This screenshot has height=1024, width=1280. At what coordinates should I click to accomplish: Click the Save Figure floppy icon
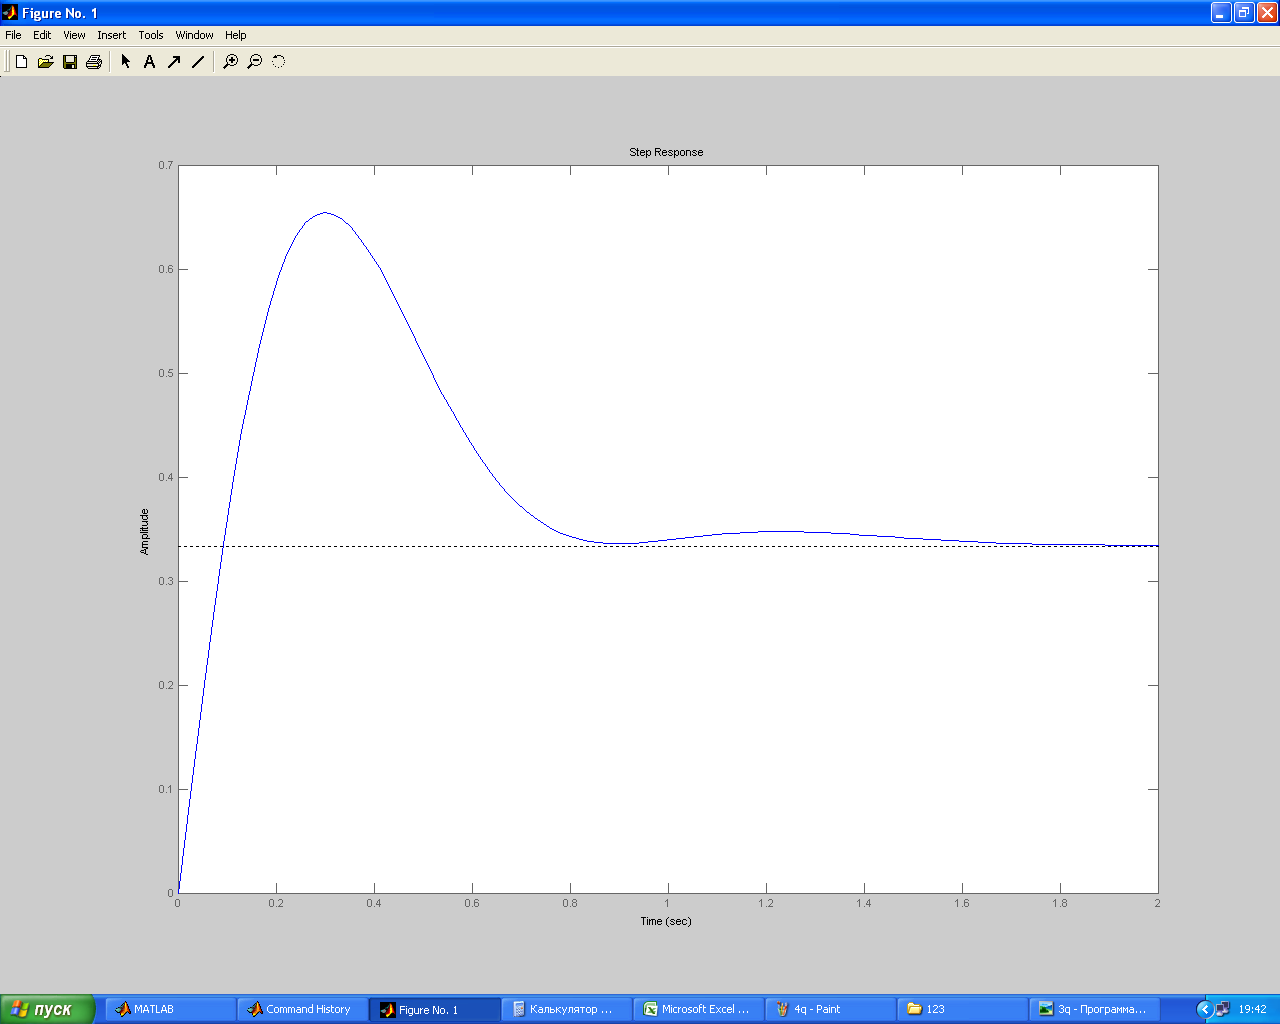tap(70, 62)
